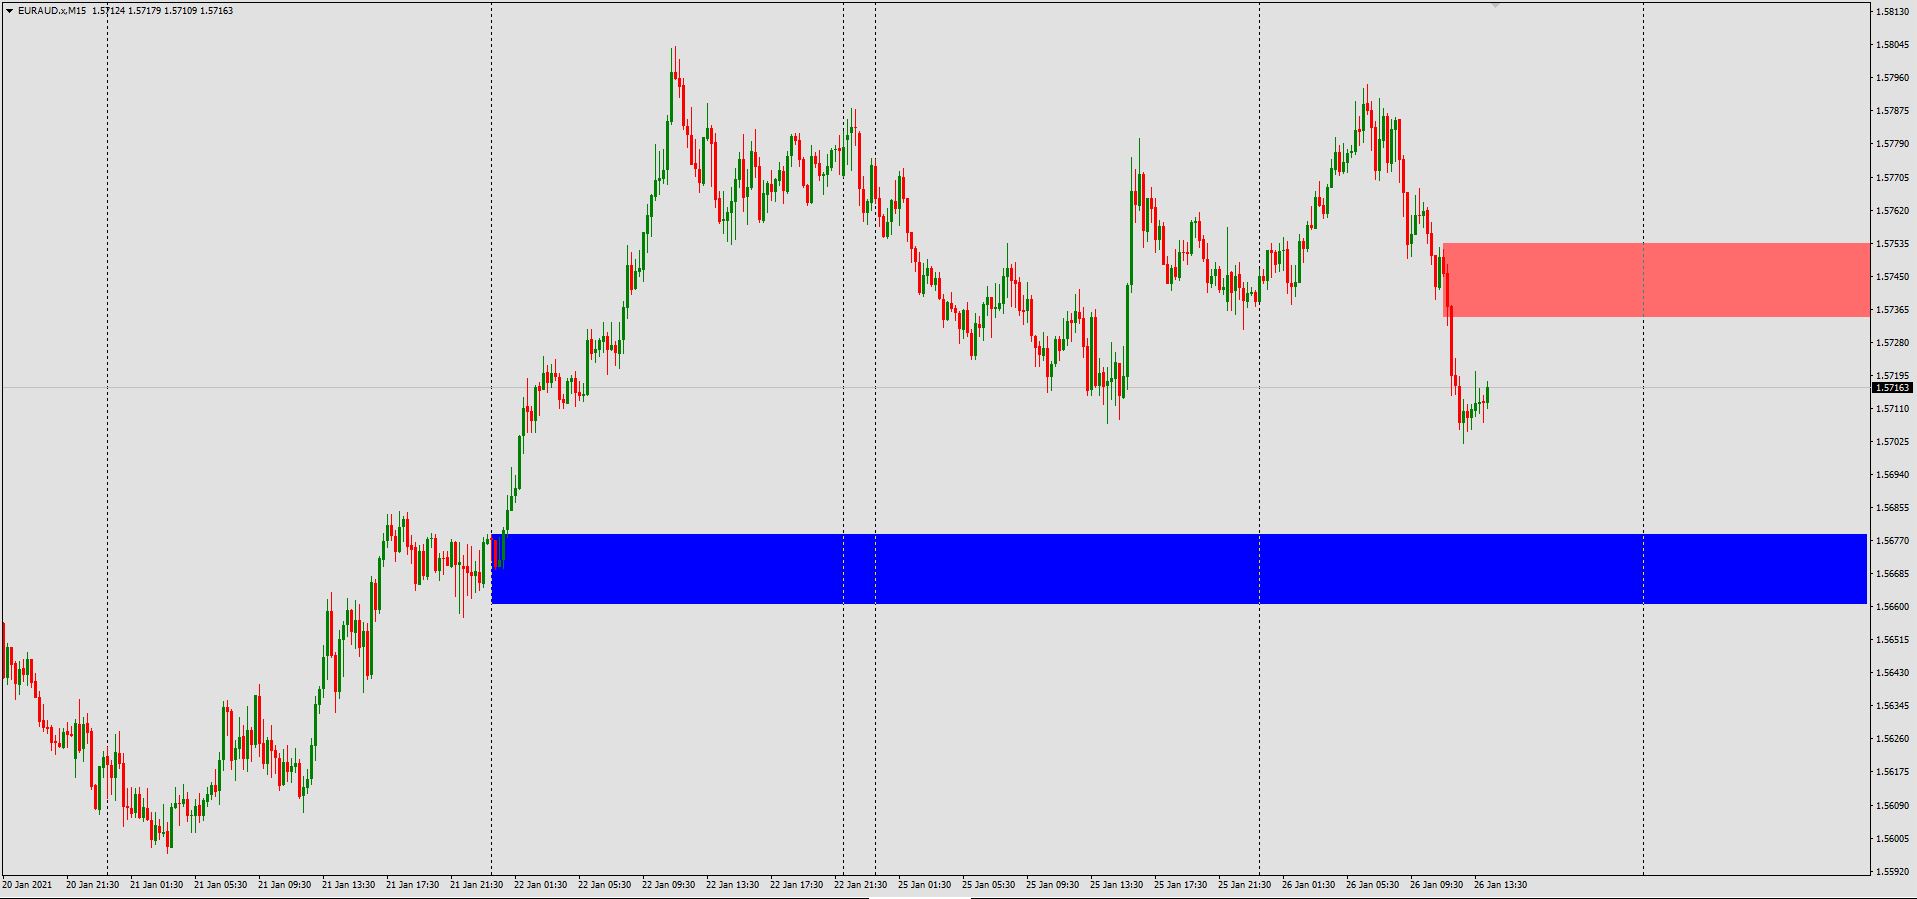Image resolution: width=1917 pixels, height=899 pixels.
Task: Click the 1.56005 price axis label
Action: [x=1893, y=838]
